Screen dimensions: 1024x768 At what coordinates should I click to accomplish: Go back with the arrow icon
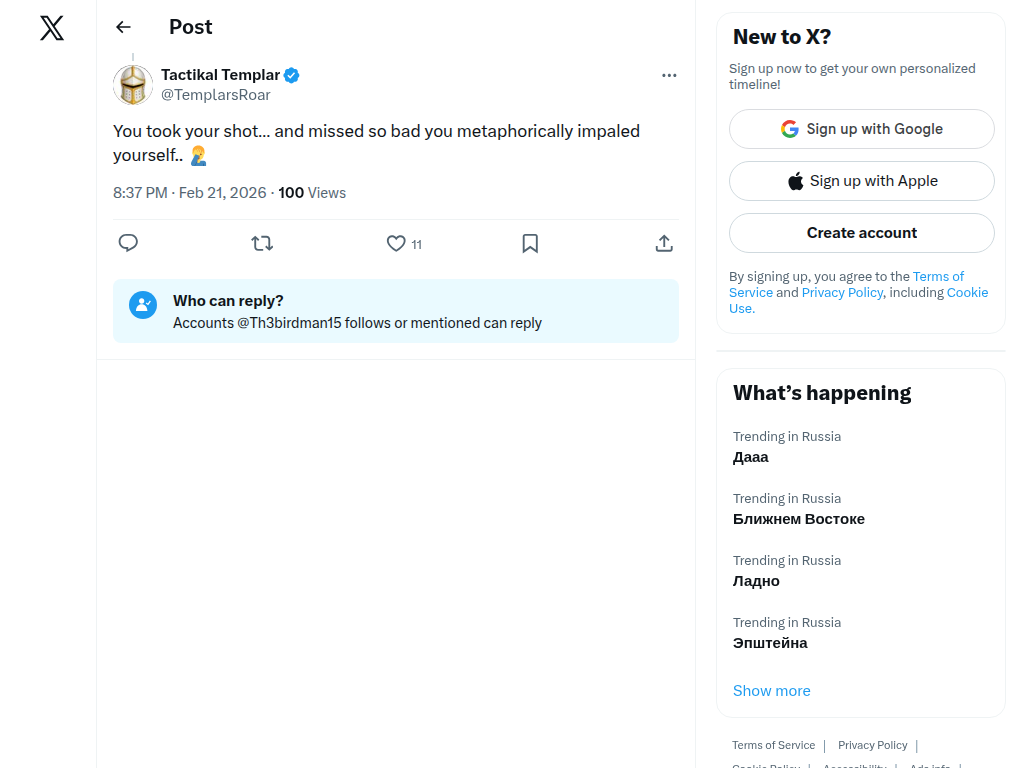click(x=123, y=27)
